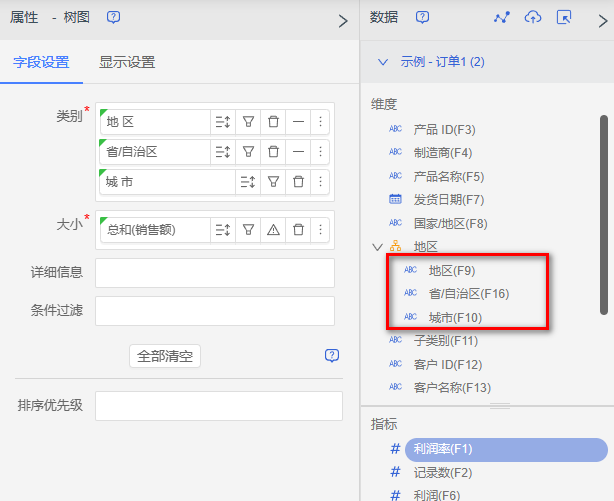Collapse the 属性 properties panel with arrow

tap(343, 20)
